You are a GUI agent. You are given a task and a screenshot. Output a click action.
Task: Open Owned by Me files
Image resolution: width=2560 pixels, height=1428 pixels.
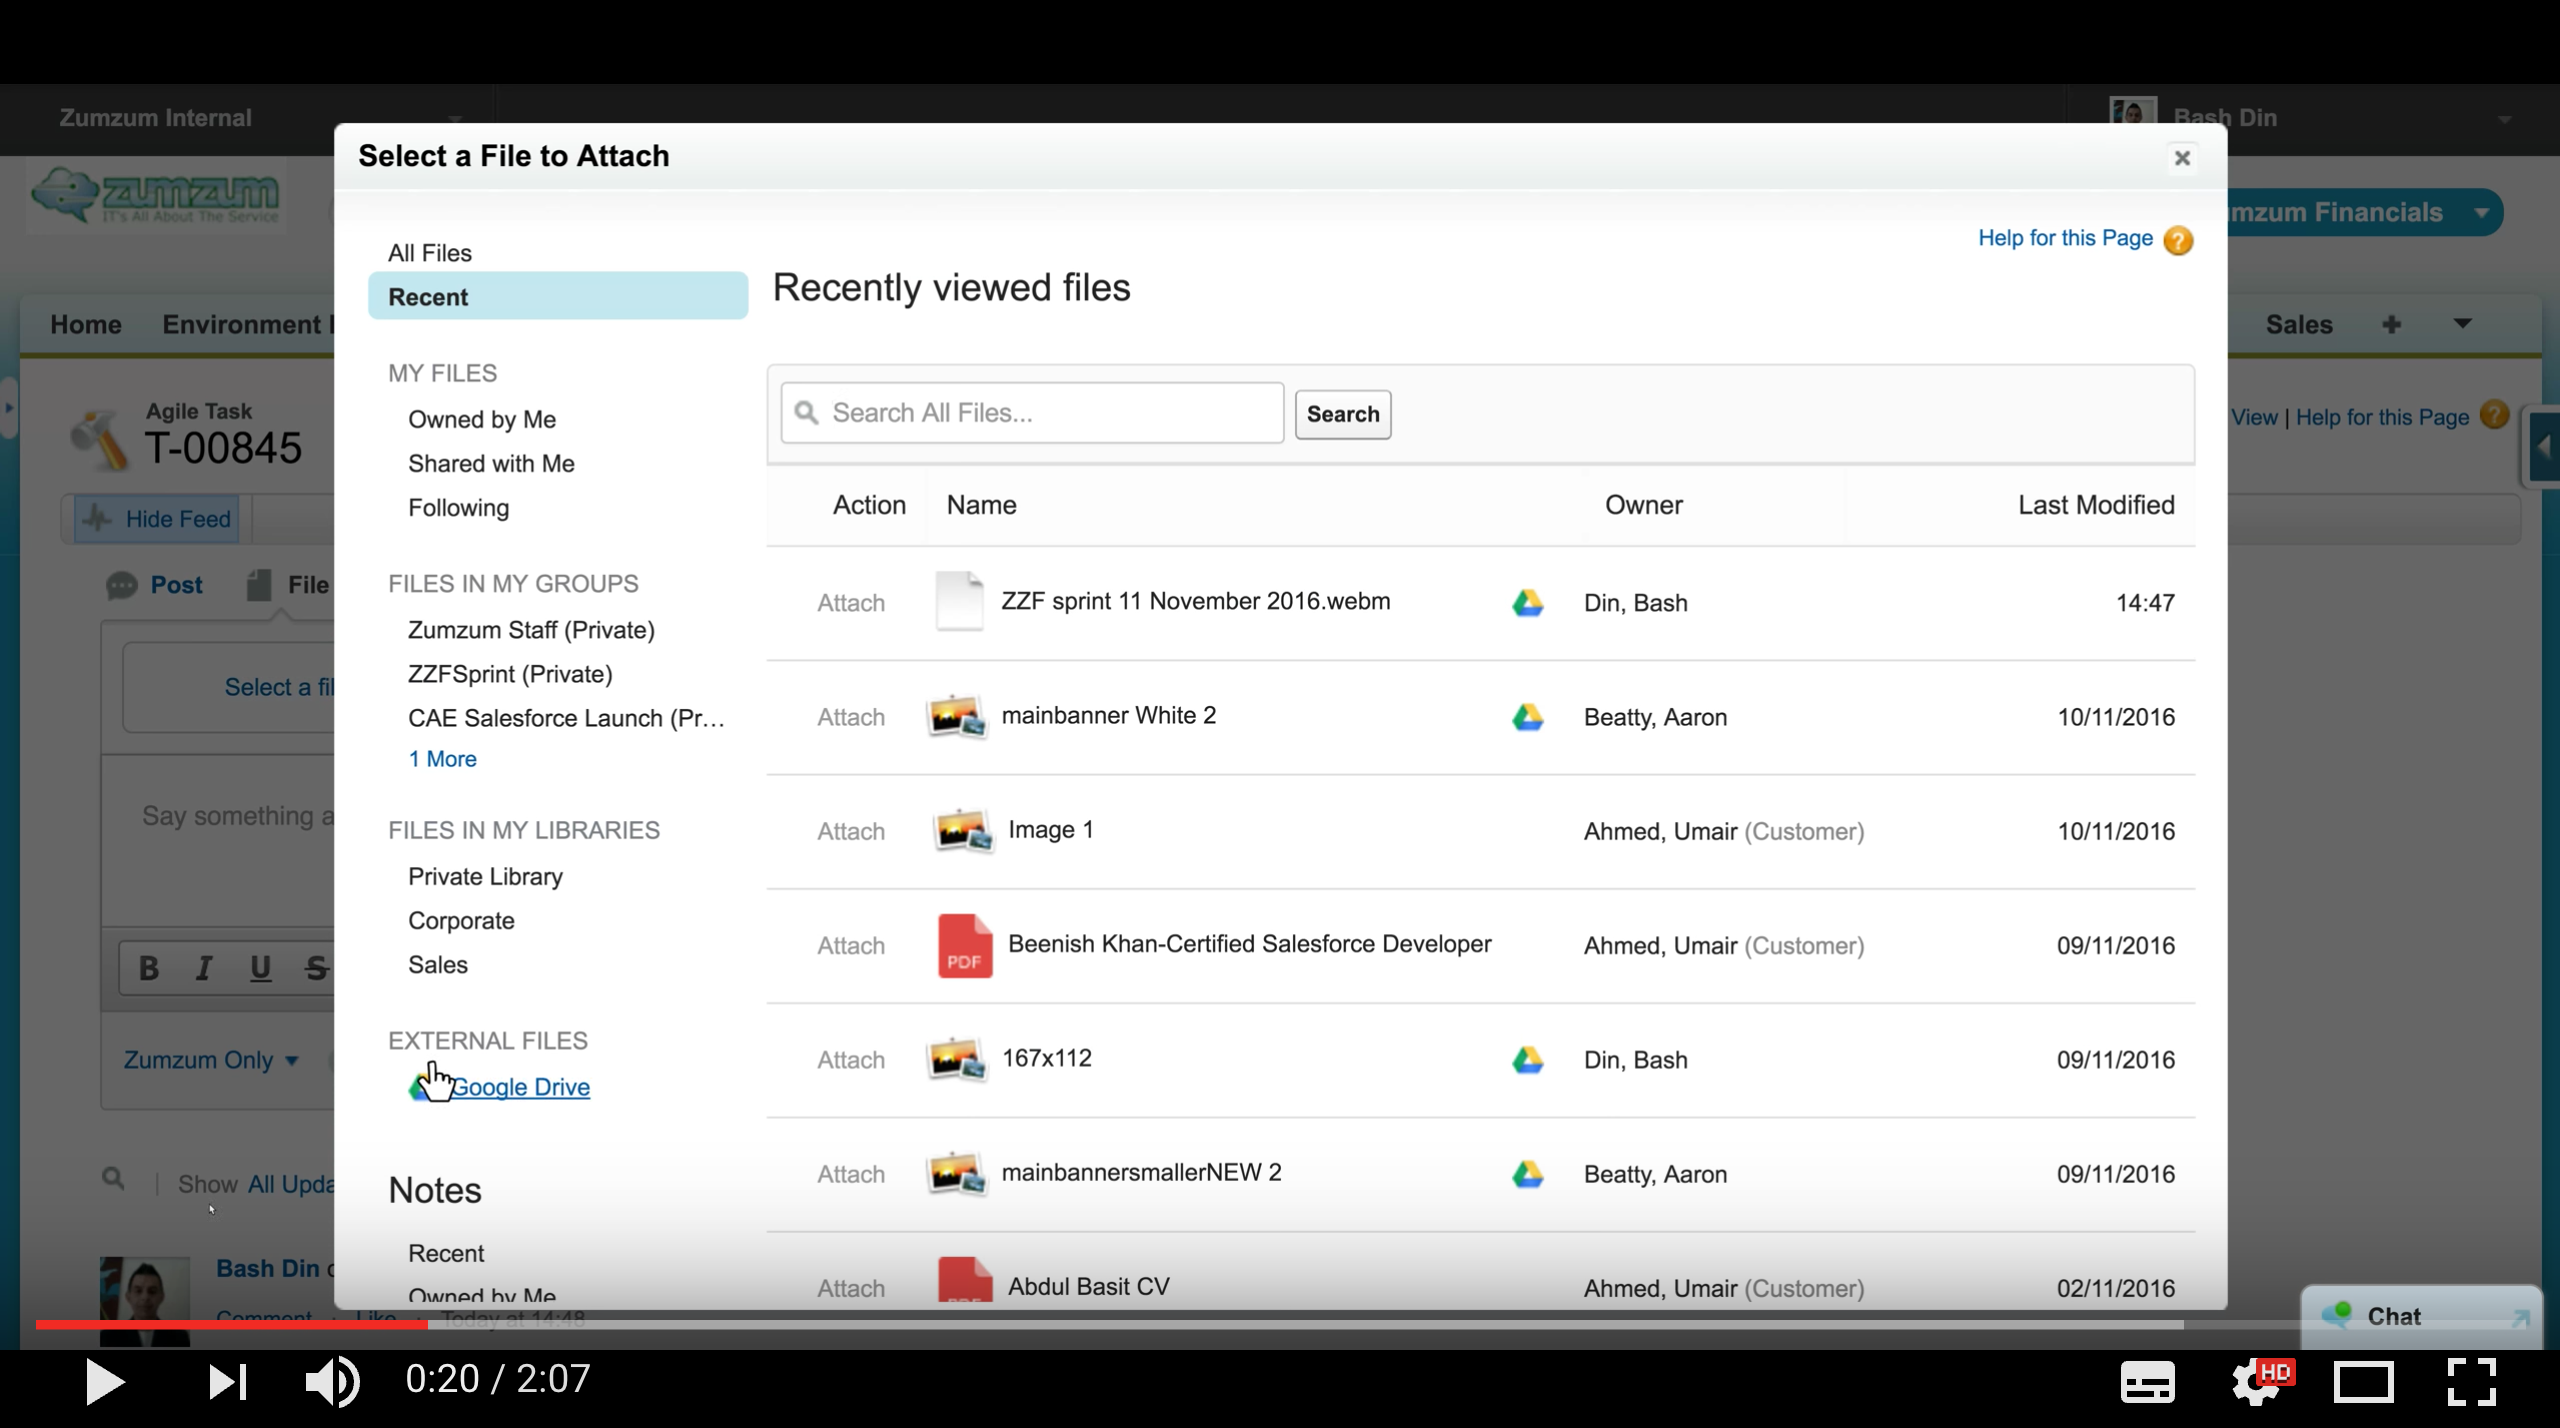pyautogui.click(x=482, y=419)
